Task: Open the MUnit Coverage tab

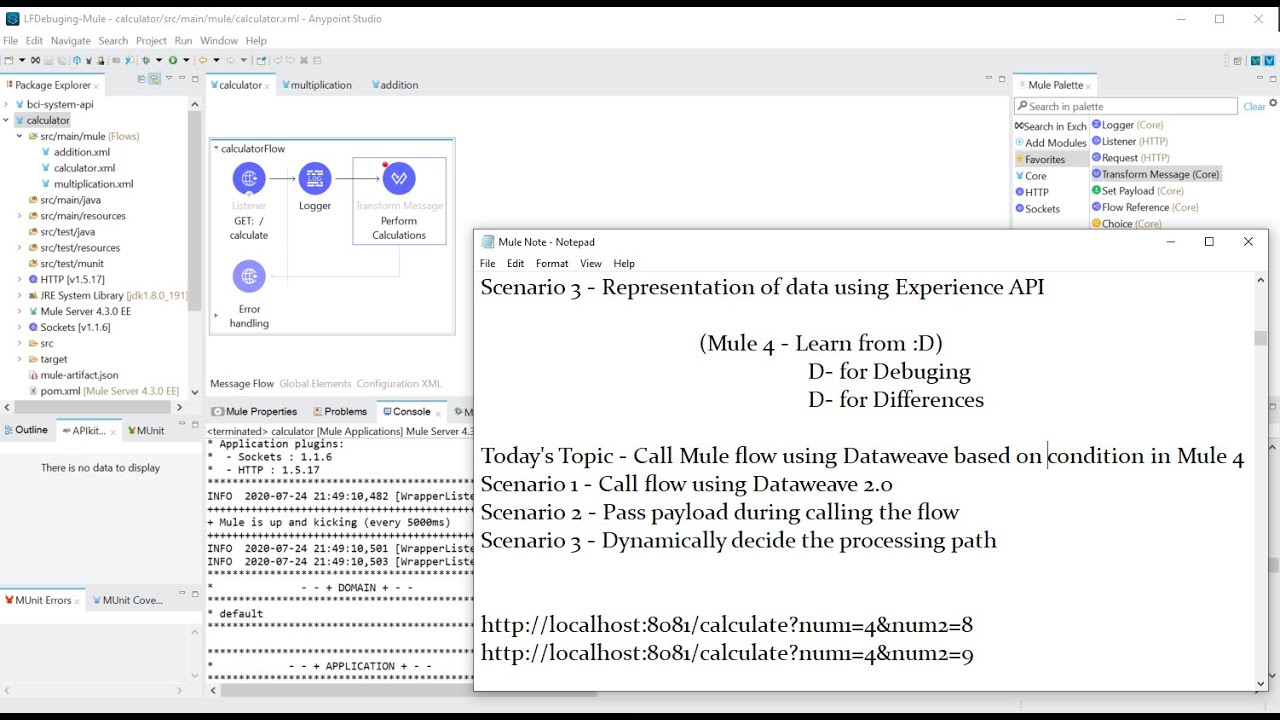Action: point(126,600)
